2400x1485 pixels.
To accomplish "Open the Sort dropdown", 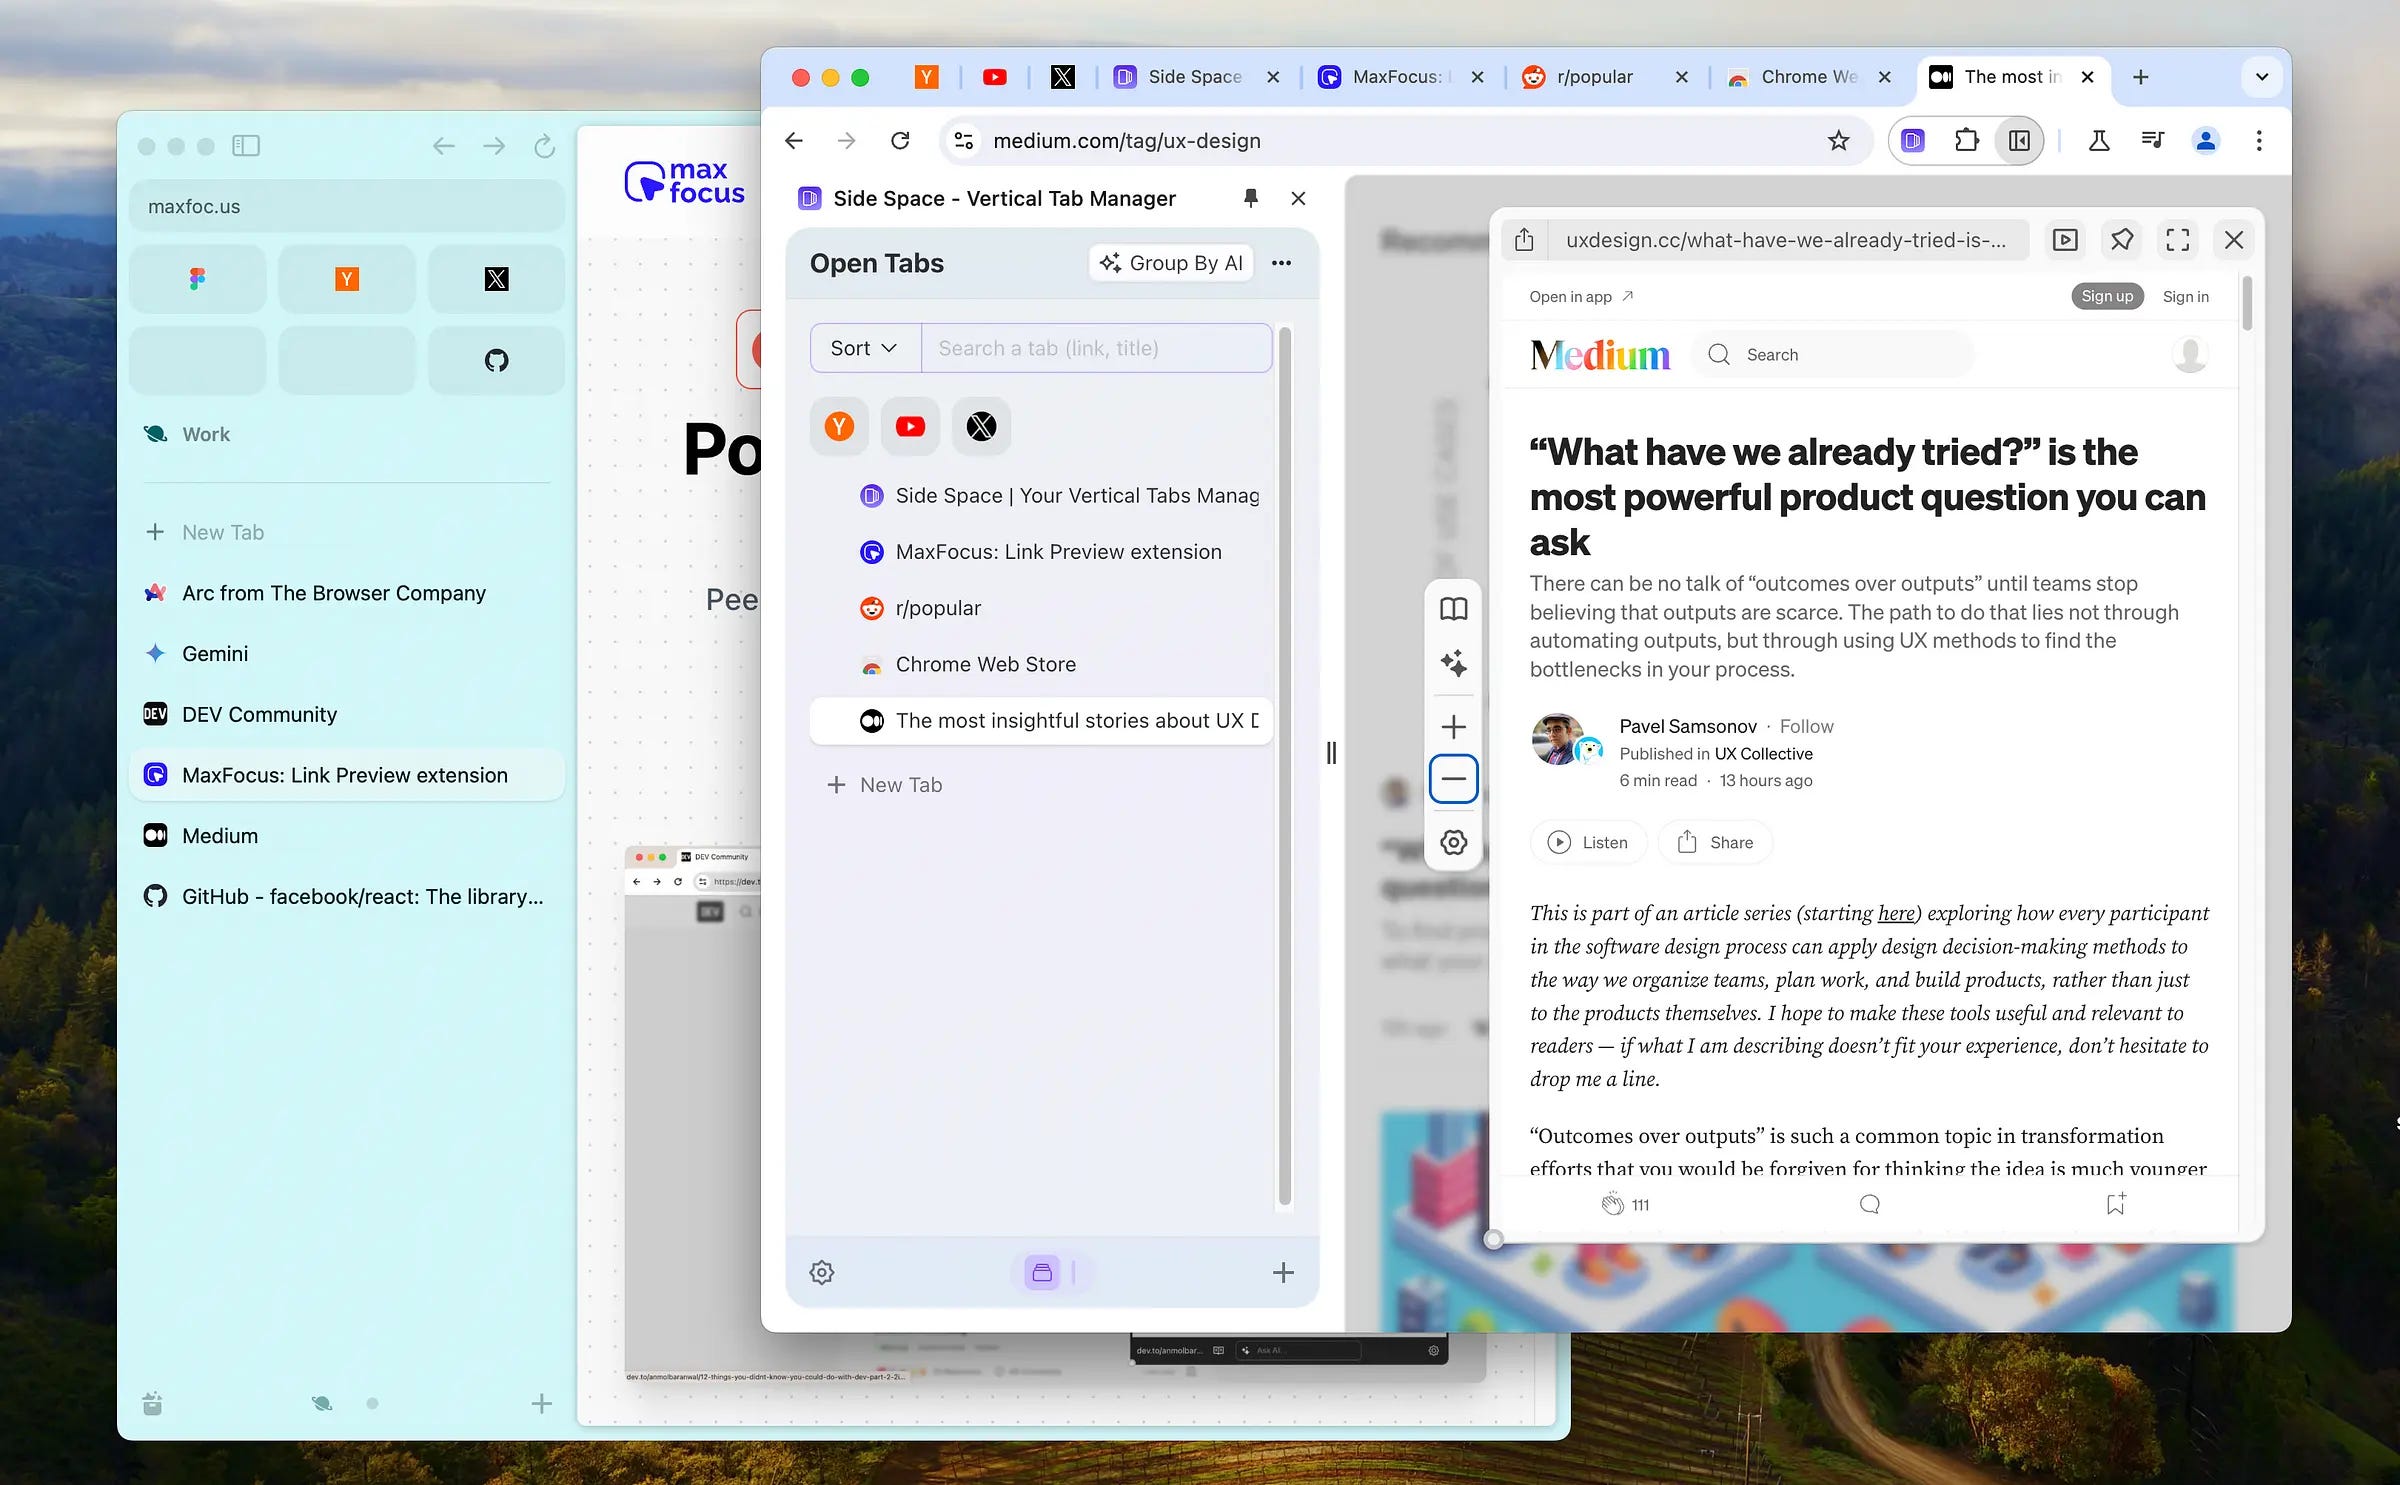I will tap(864, 348).
